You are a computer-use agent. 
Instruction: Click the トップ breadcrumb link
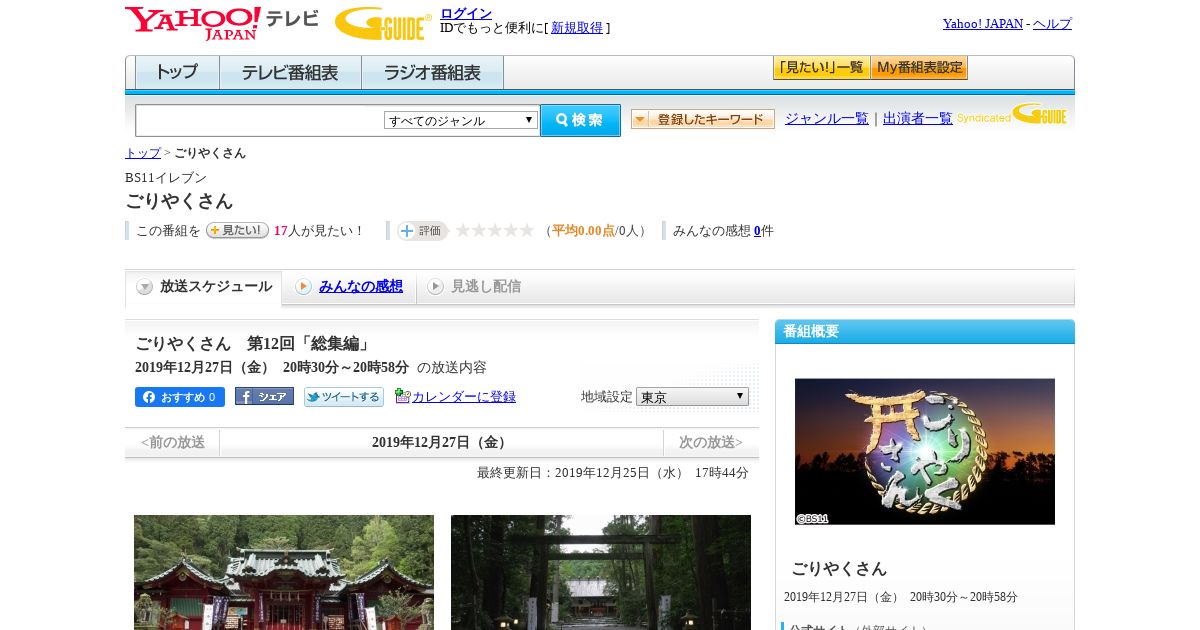tap(143, 153)
